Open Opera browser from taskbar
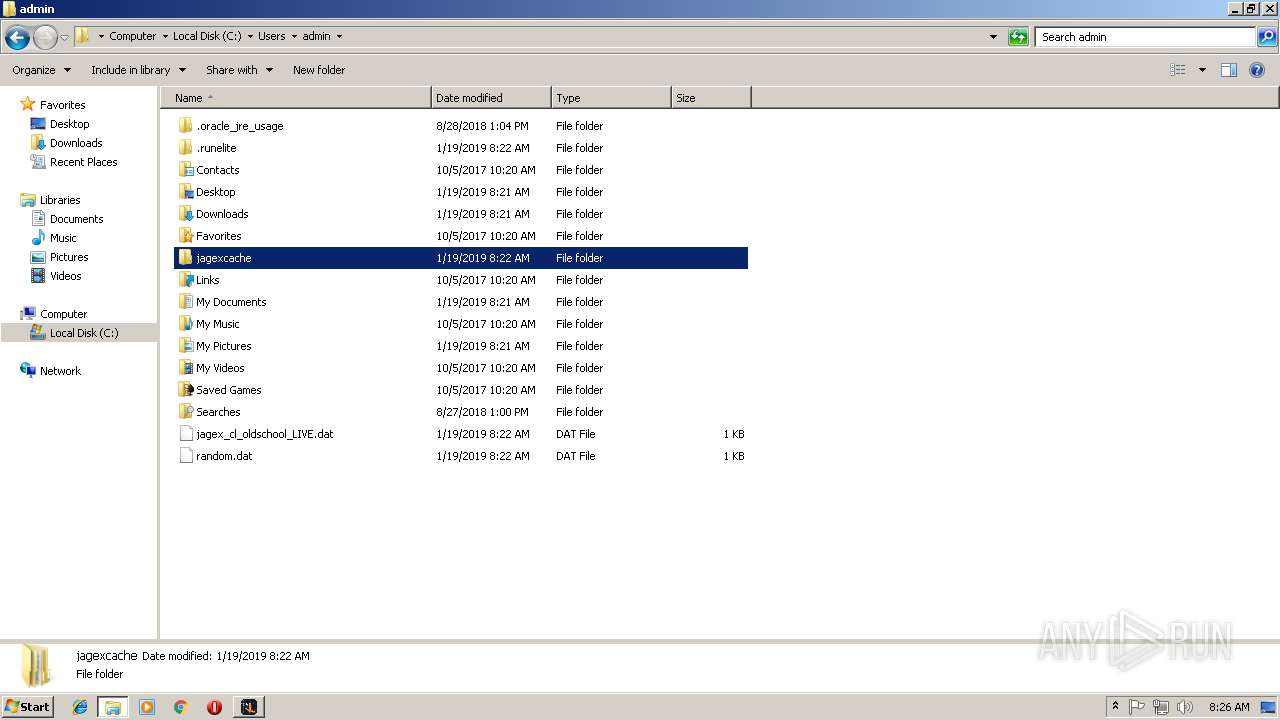The height and width of the screenshot is (720, 1280). [x=214, y=707]
